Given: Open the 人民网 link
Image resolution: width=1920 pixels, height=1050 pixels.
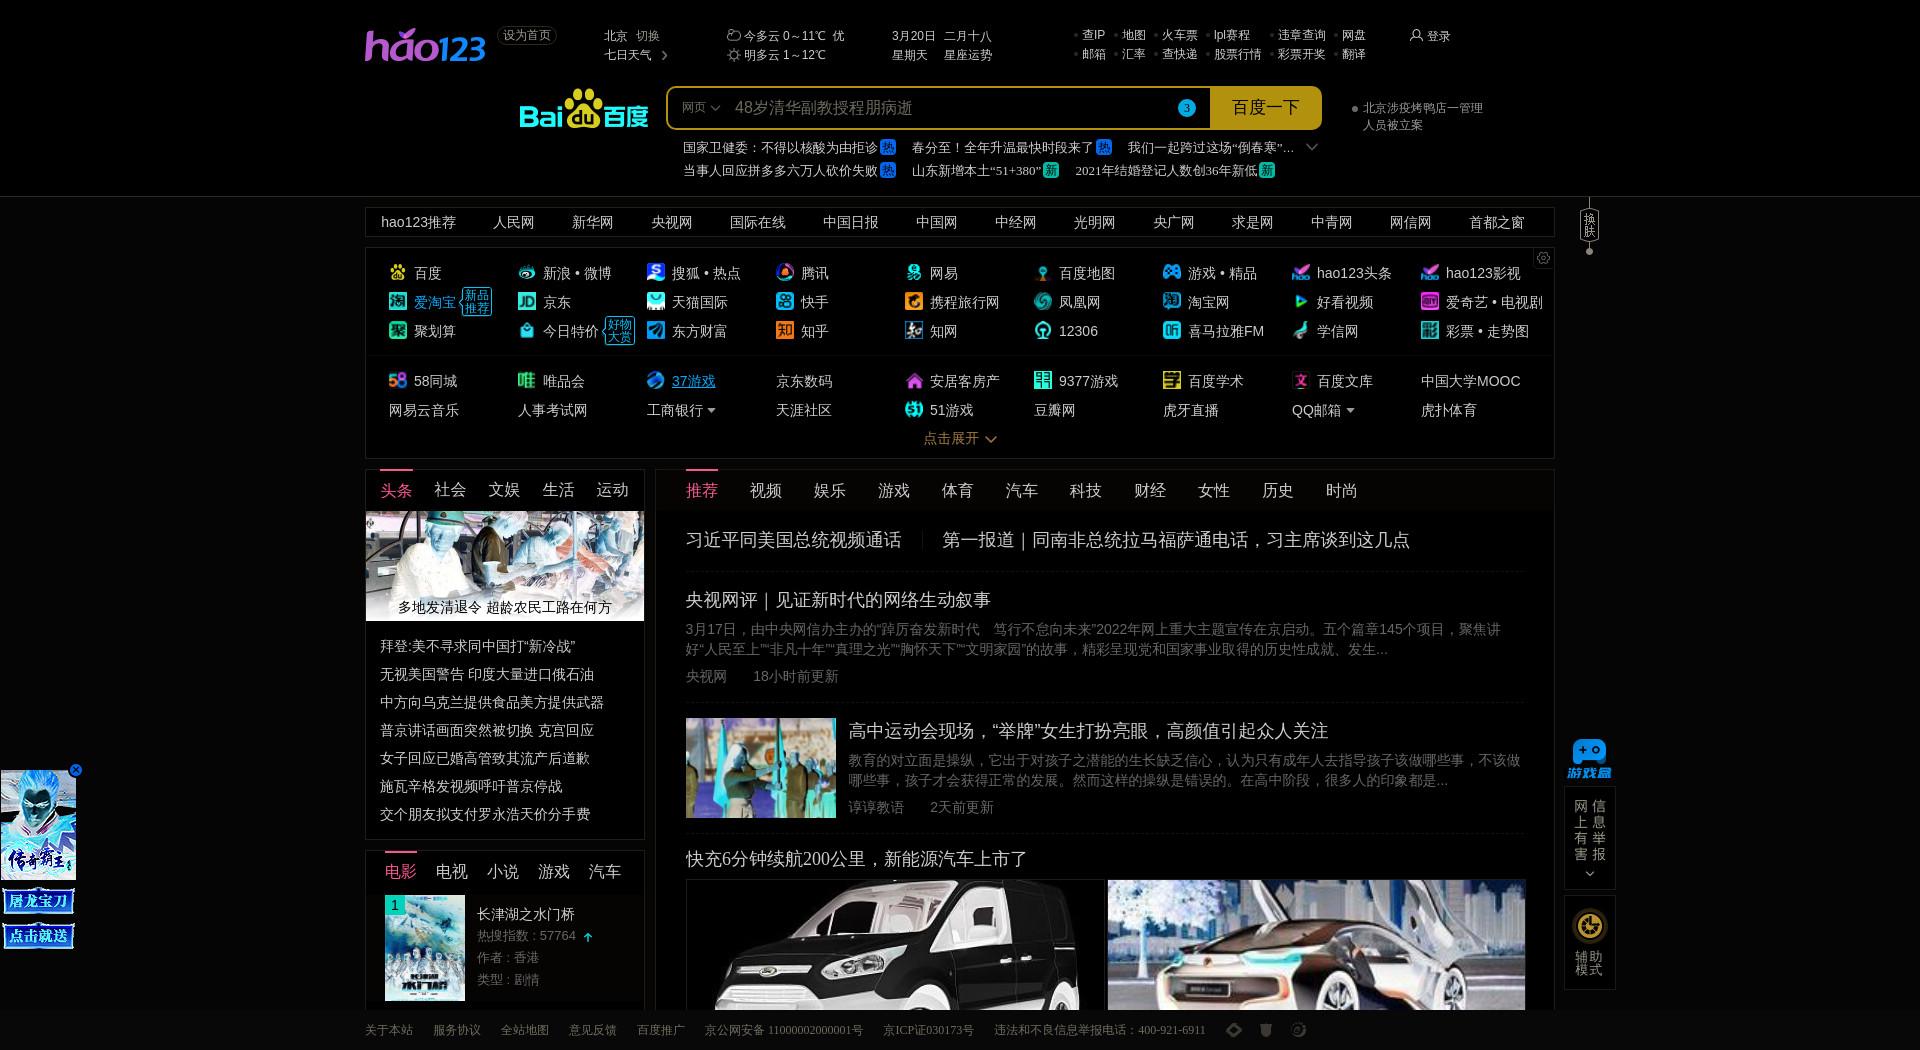Looking at the screenshot, I should pyautogui.click(x=513, y=222).
